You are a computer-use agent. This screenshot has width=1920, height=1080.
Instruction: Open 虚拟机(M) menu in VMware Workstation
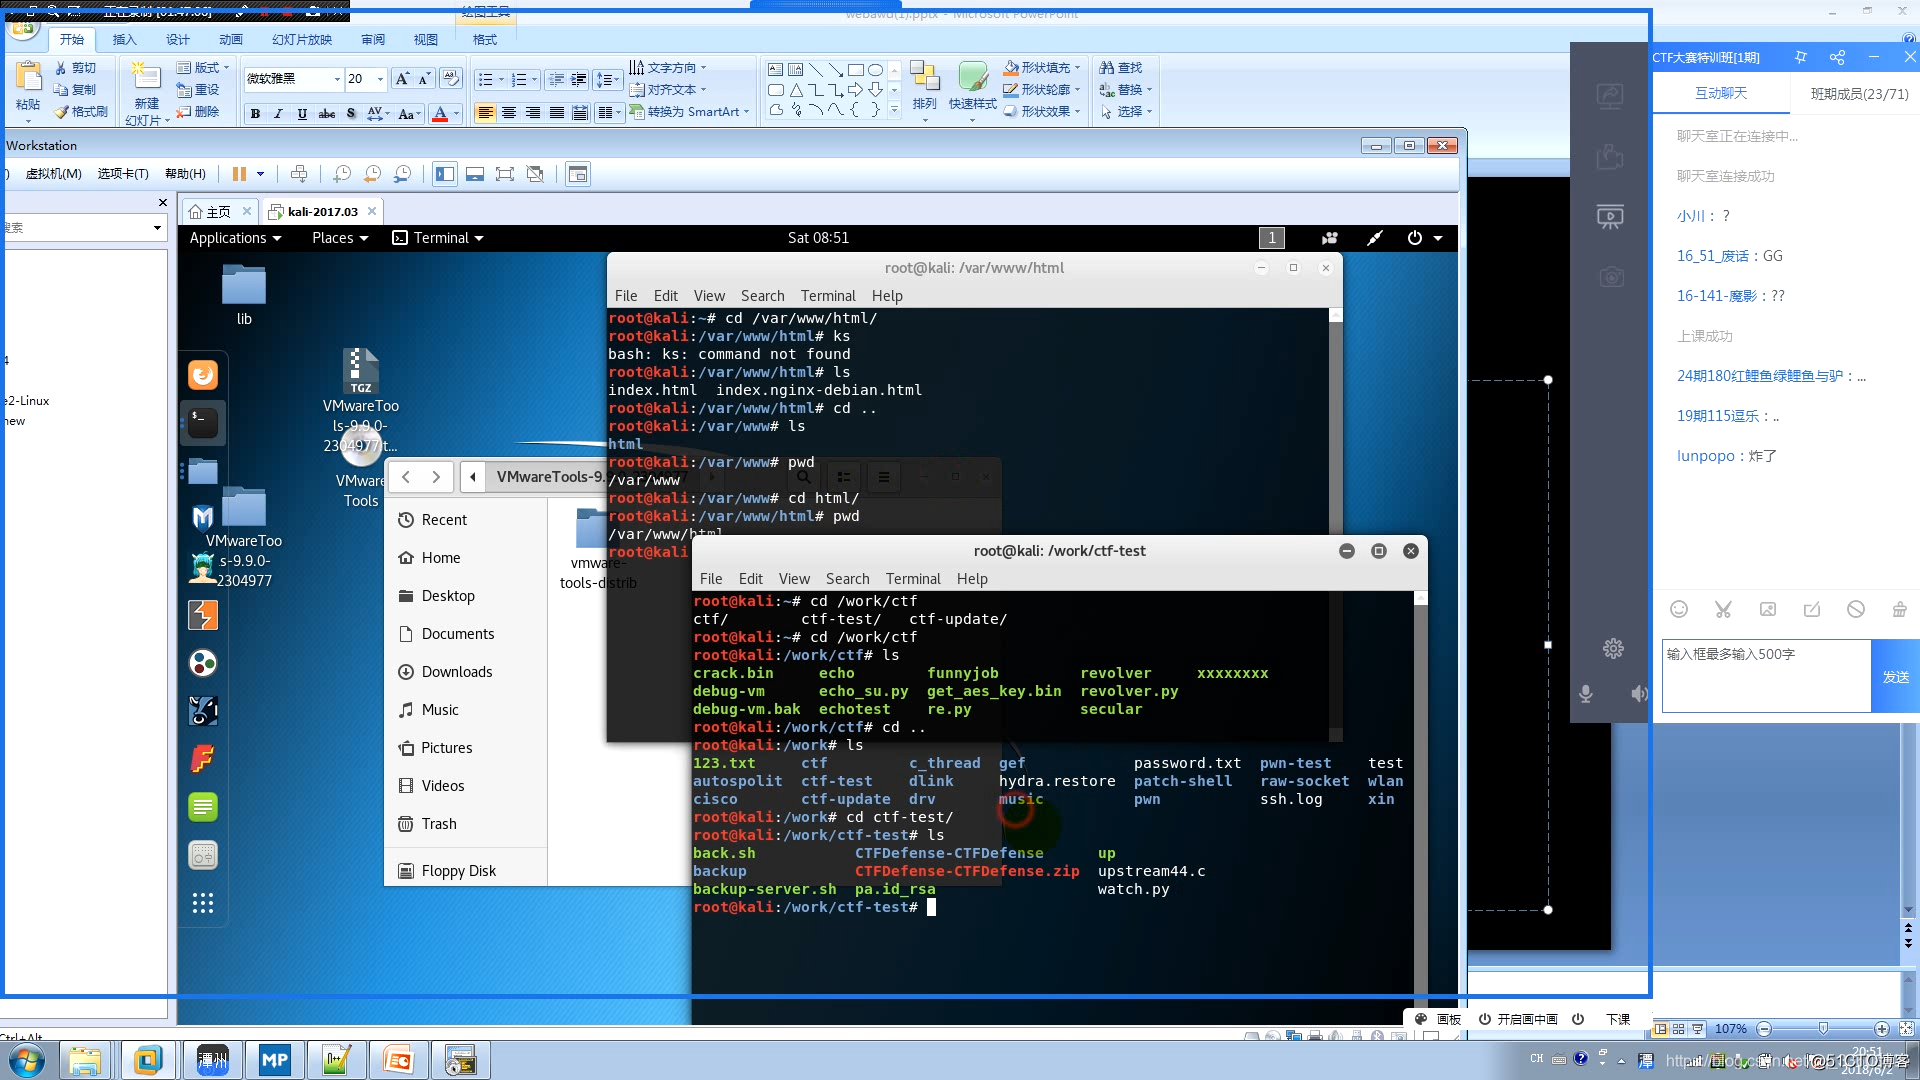[53, 174]
